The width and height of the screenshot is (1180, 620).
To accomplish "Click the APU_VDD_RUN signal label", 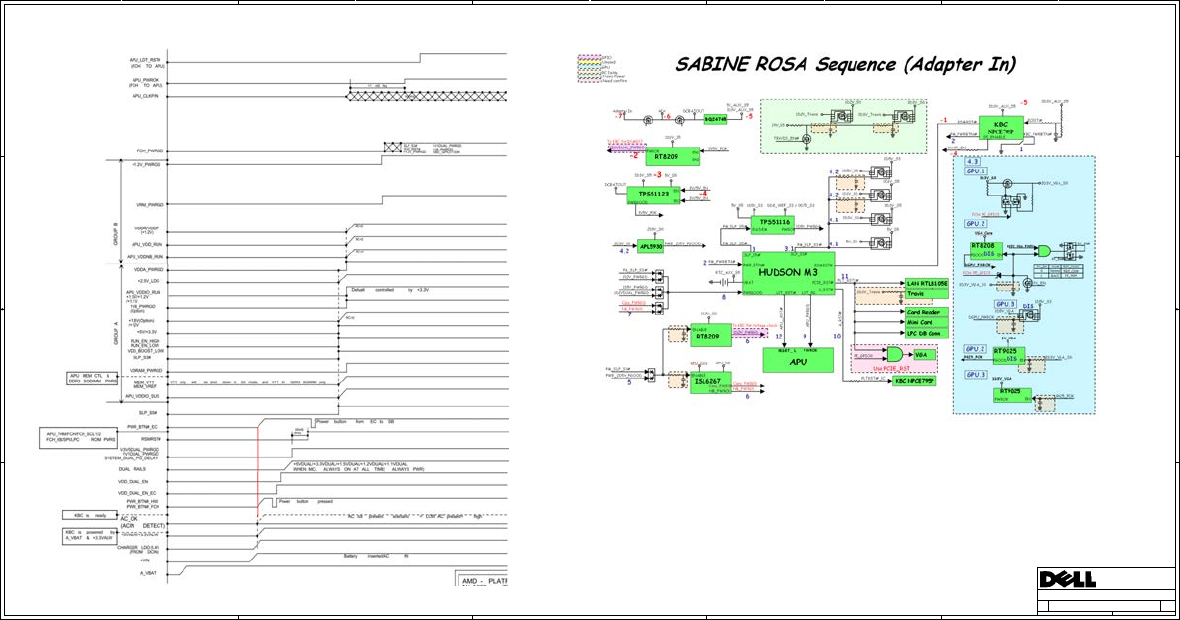I will point(147,245).
